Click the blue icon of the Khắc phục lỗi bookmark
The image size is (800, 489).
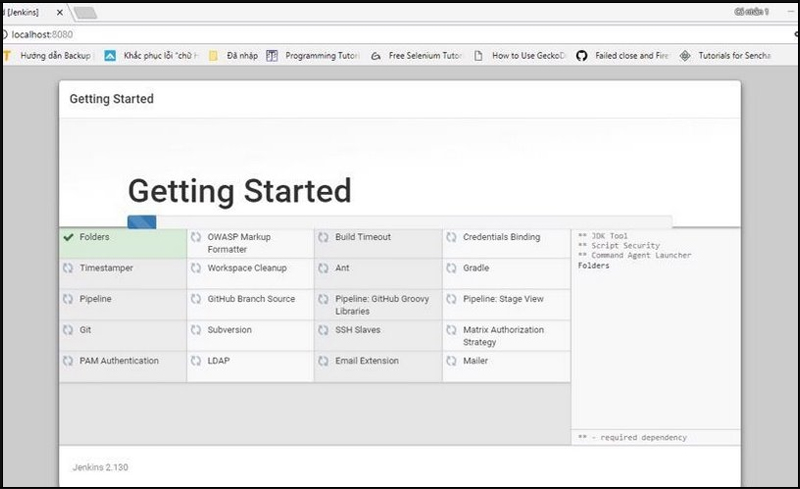point(110,56)
